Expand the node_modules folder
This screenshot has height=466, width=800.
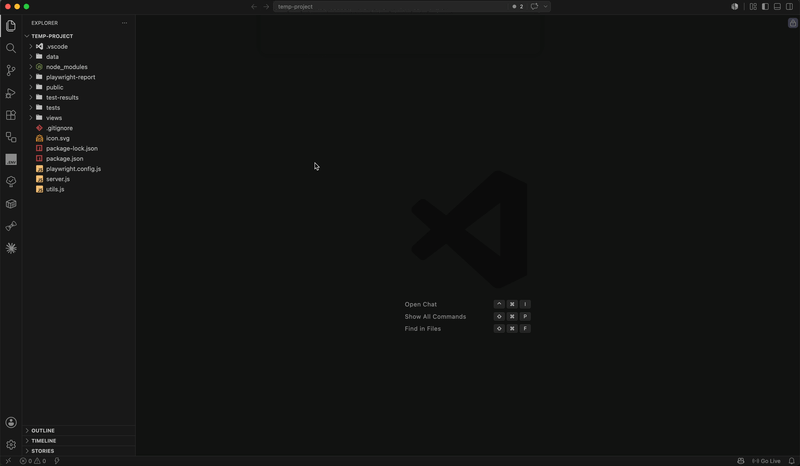79,67
